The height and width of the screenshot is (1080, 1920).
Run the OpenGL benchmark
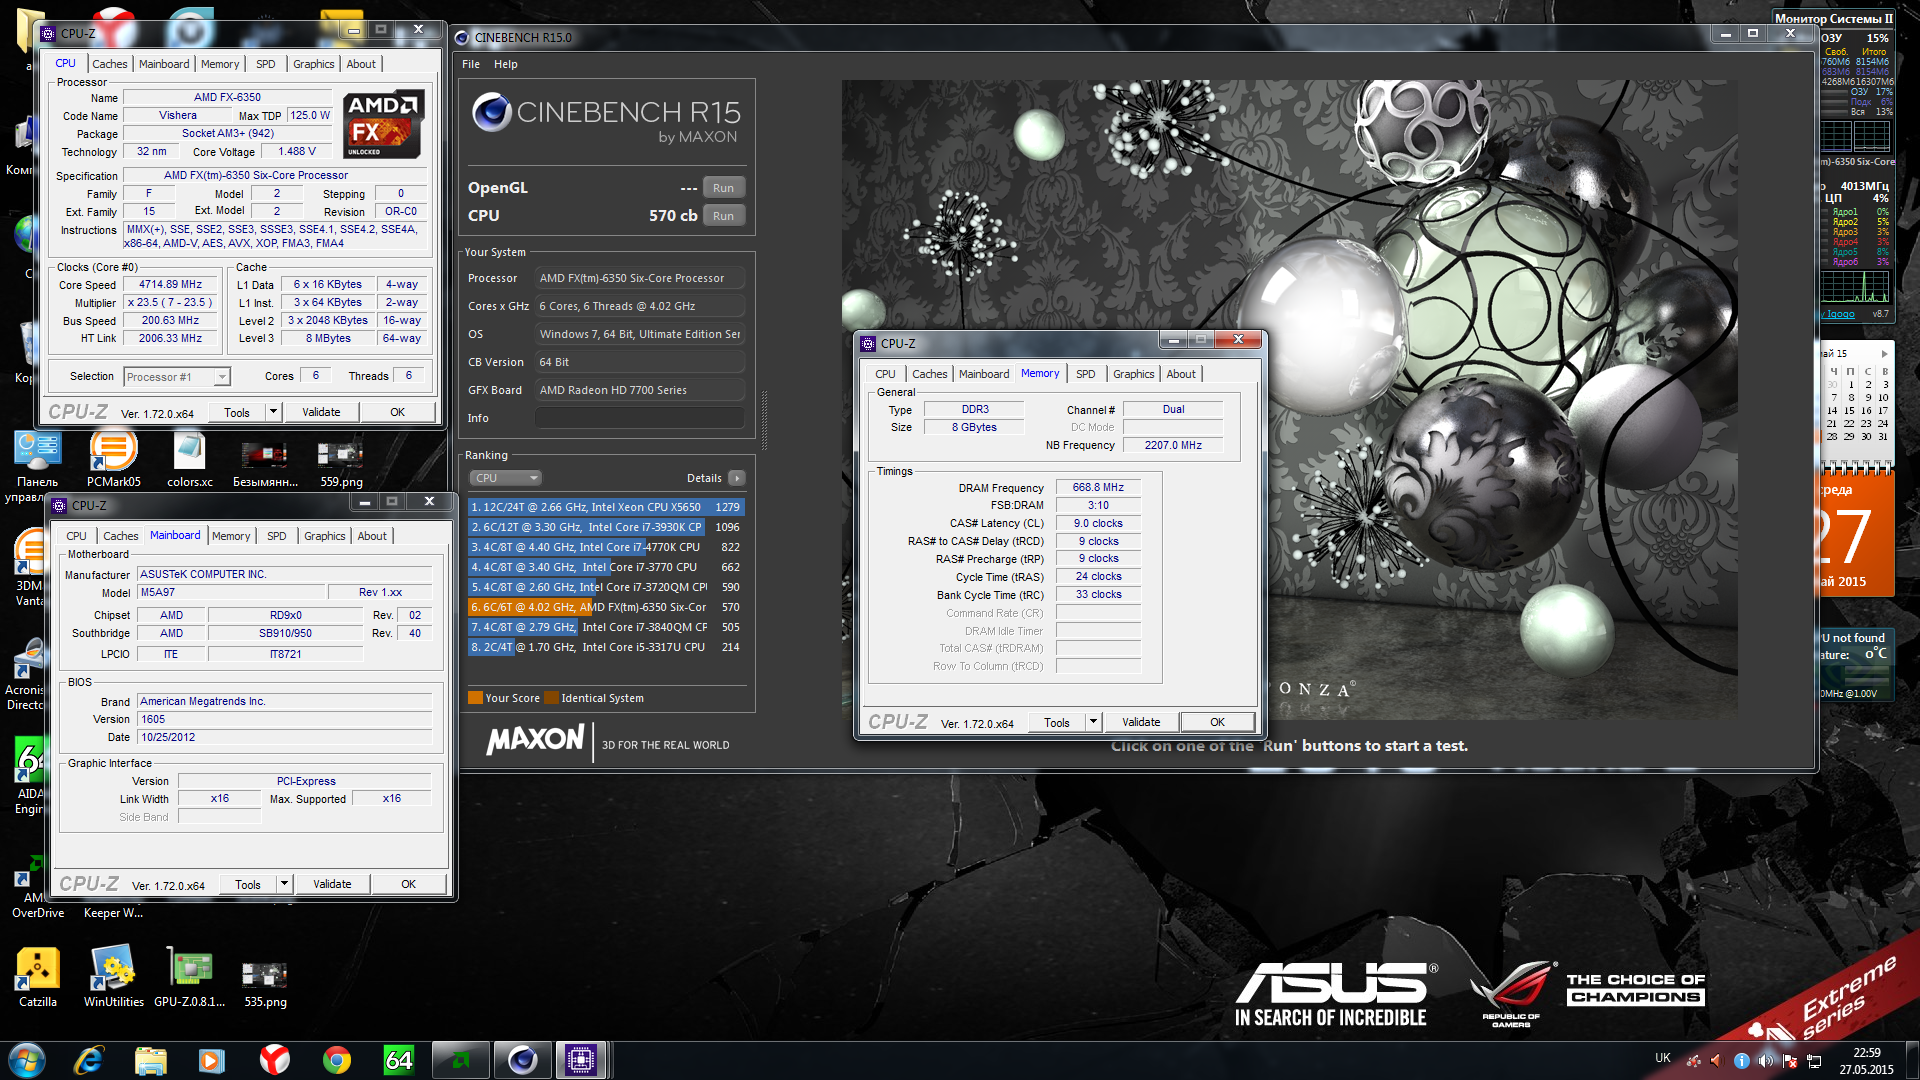click(x=723, y=188)
